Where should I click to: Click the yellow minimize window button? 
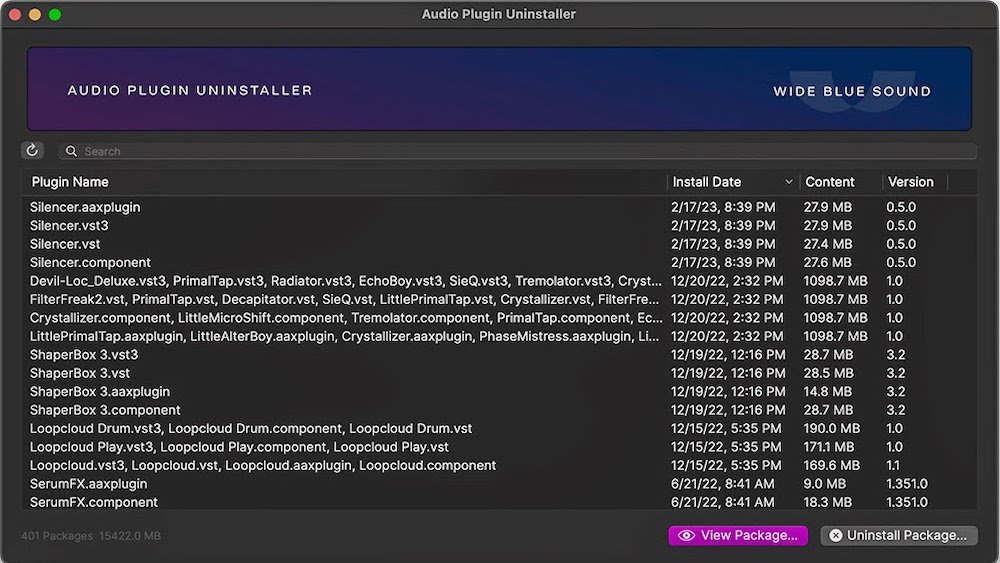[x=35, y=15]
